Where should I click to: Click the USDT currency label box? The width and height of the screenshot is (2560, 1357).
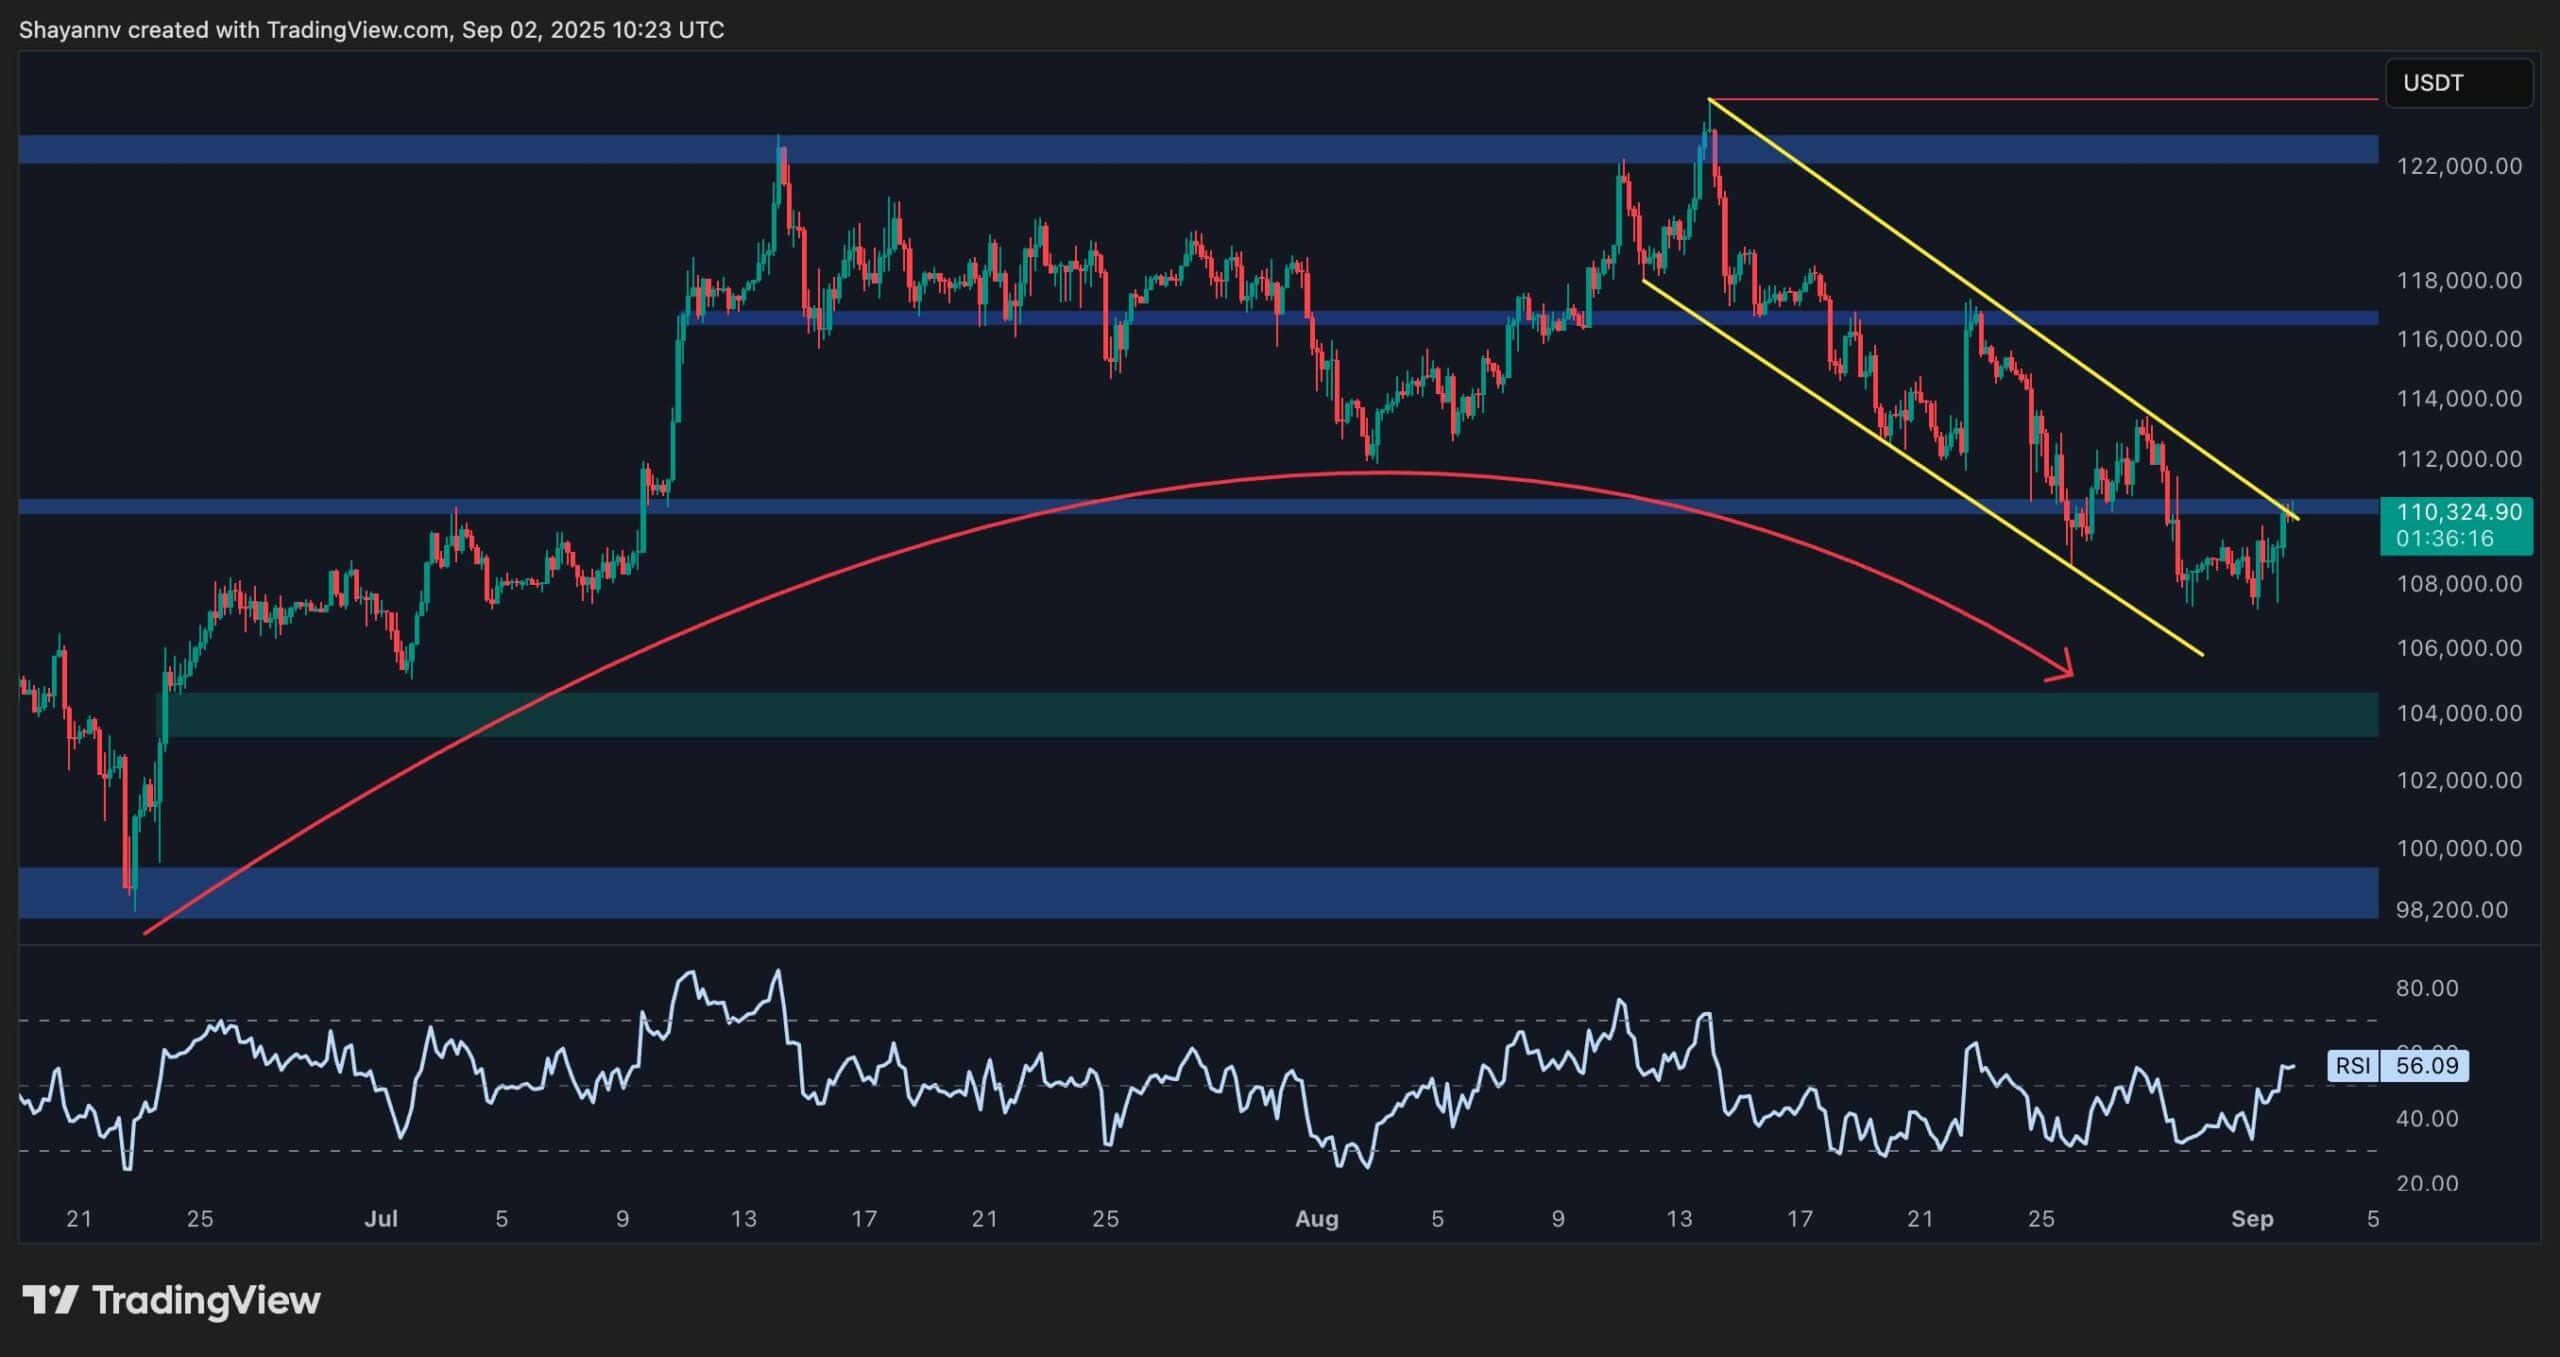point(2458,83)
